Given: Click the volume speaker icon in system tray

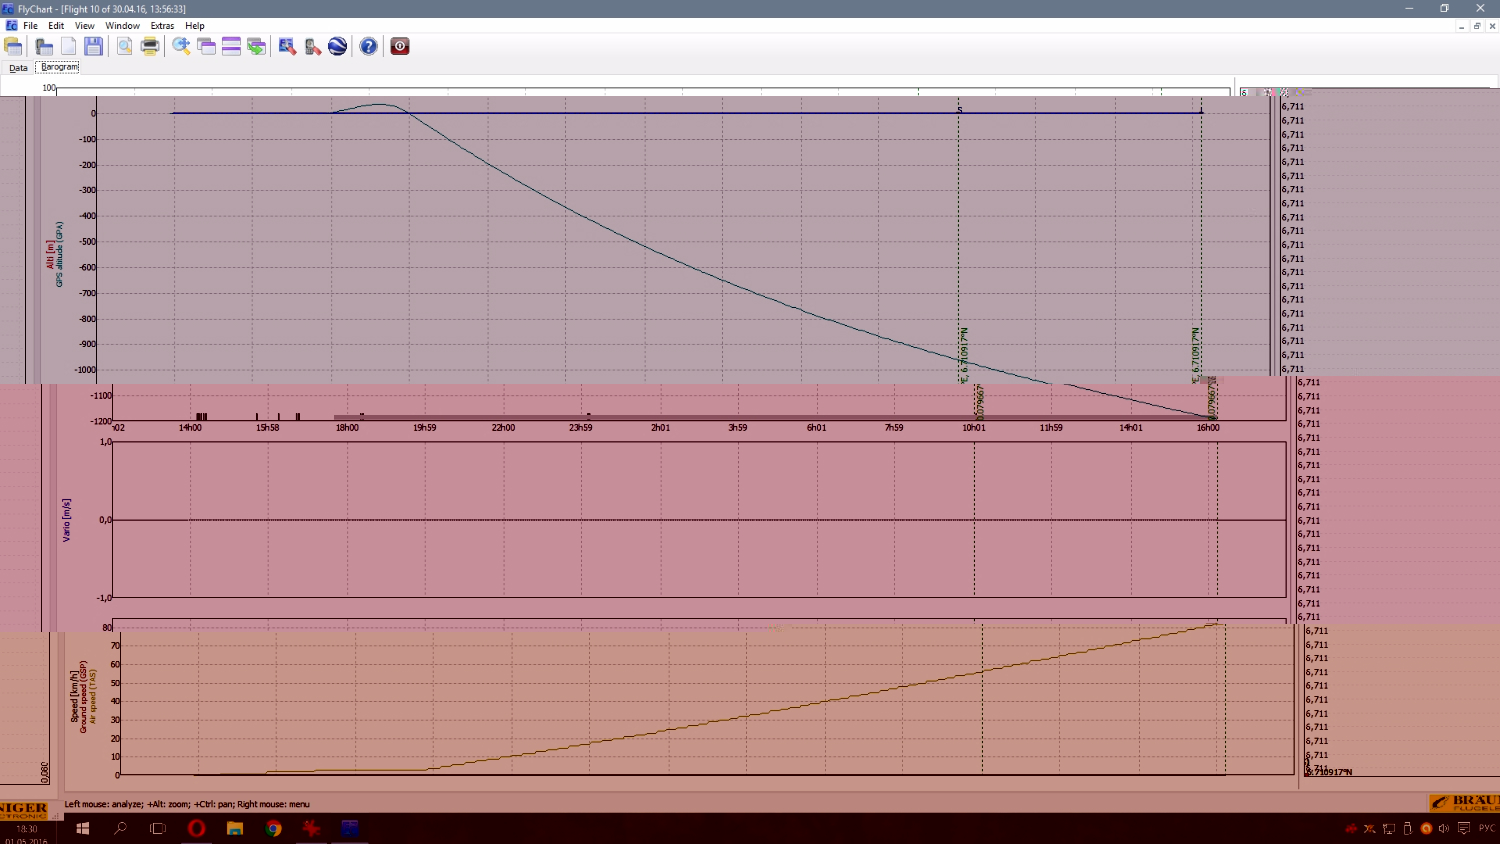Looking at the screenshot, I should [x=1443, y=828].
